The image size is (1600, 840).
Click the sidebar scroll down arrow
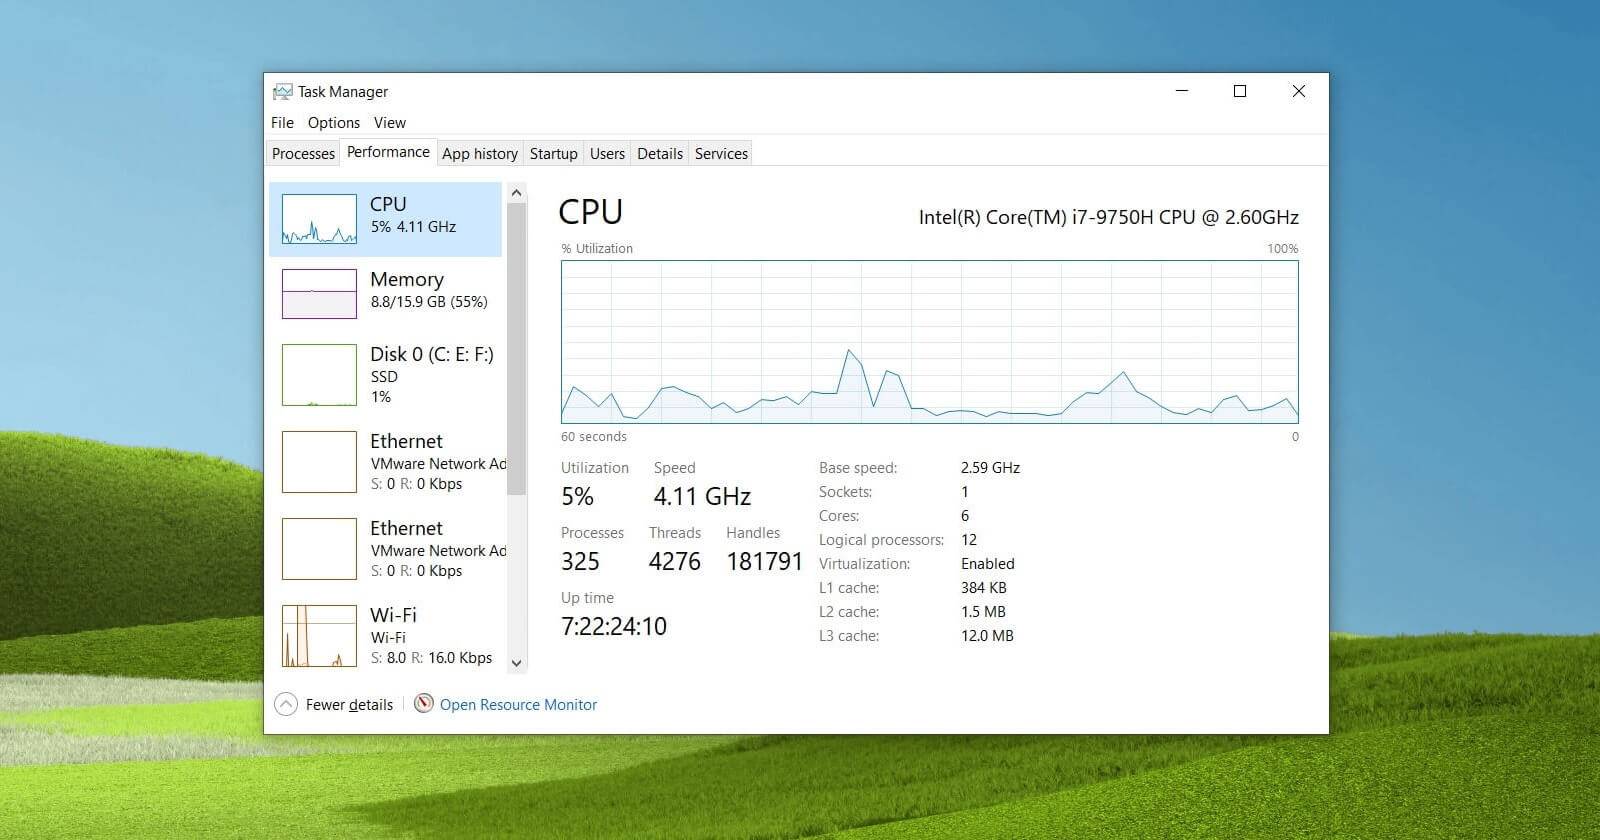[516, 662]
